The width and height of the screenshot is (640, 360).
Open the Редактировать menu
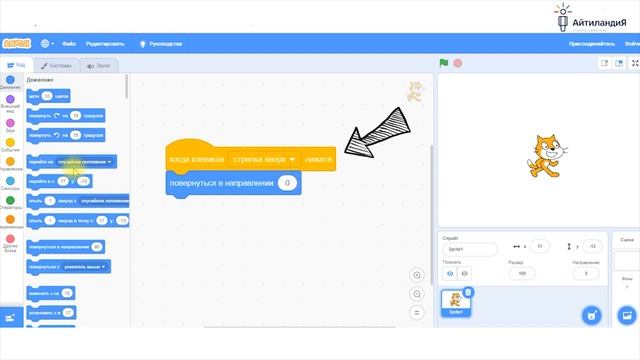pyautogui.click(x=105, y=44)
